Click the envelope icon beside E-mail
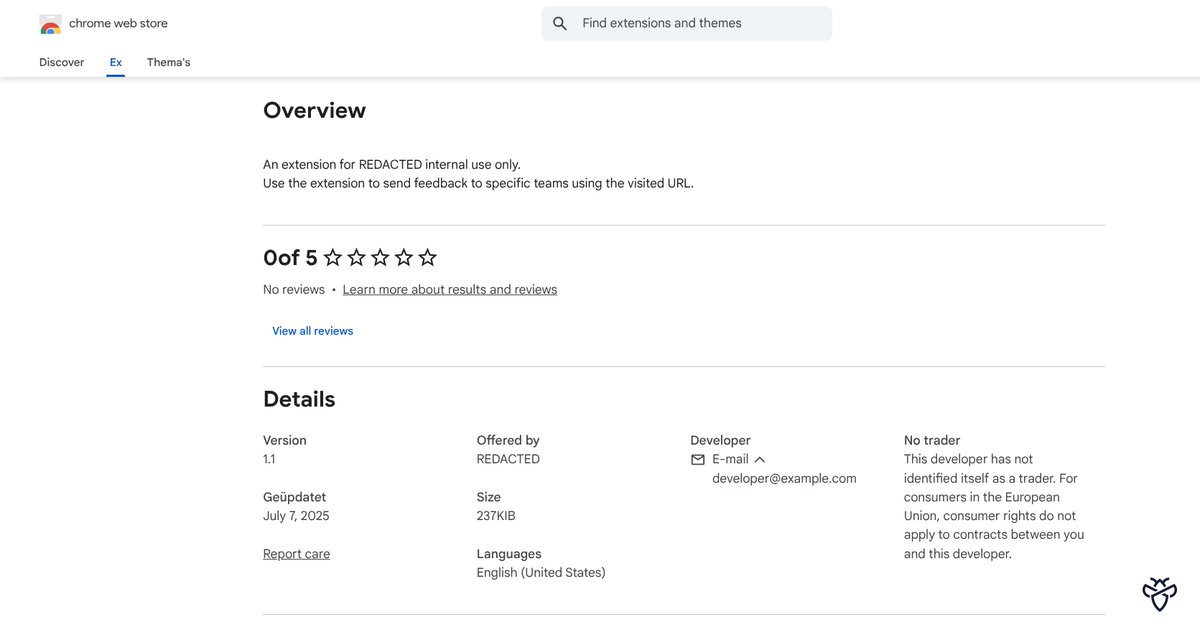1200x635 pixels. (698, 459)
